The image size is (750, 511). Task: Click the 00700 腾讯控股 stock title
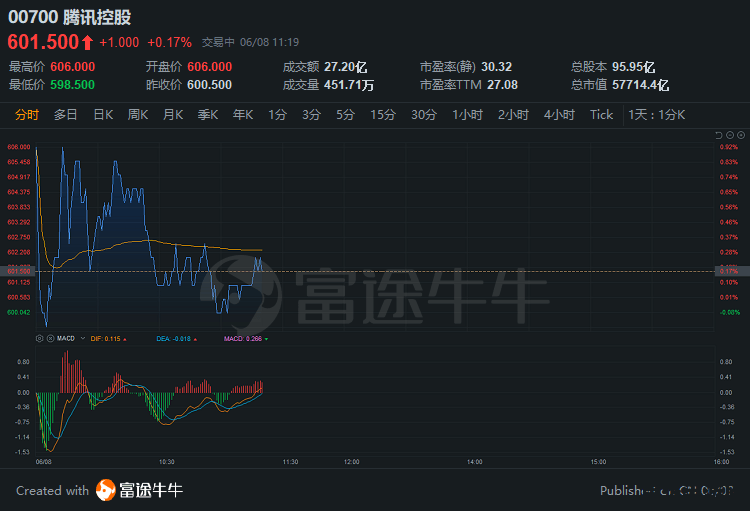point(69,18)
